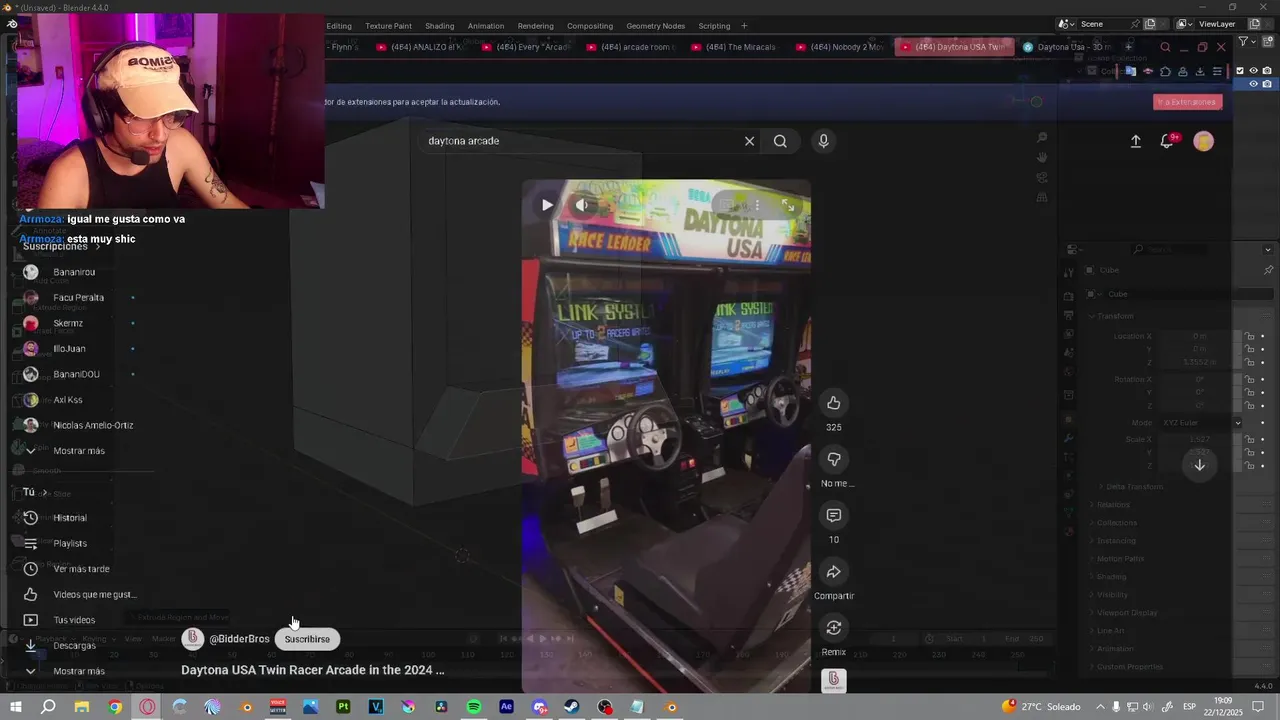Open Ver más tarde list
1280x720 pixels.
[x=81, y=569]
